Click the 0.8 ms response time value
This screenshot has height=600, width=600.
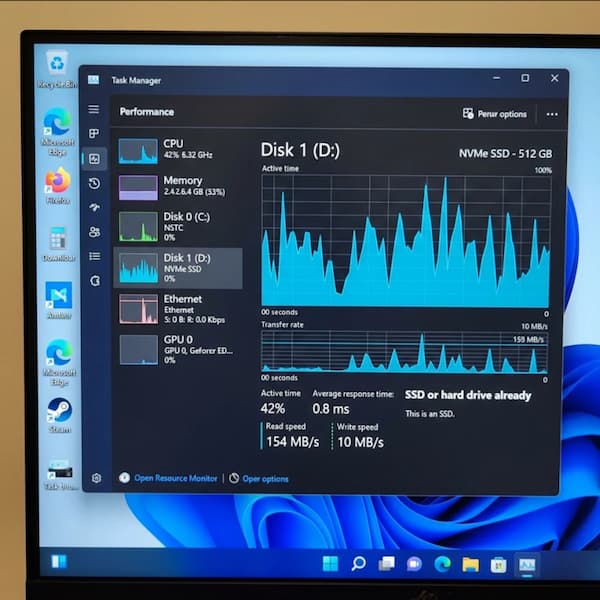tap(331, 409)
